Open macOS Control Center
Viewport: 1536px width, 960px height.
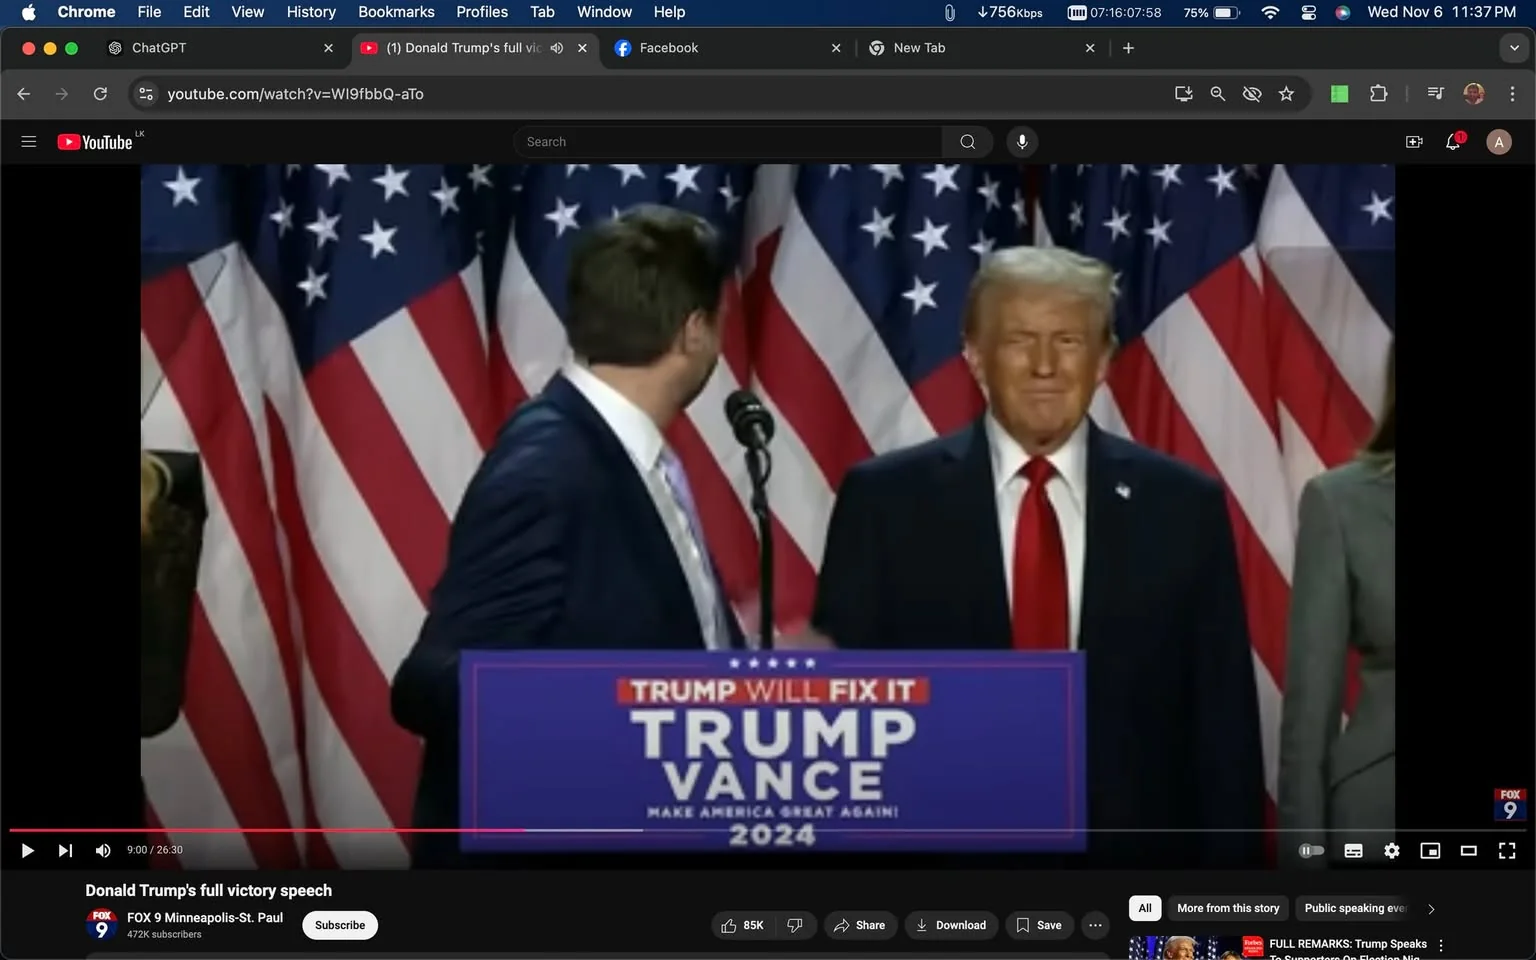point(1308,12)
